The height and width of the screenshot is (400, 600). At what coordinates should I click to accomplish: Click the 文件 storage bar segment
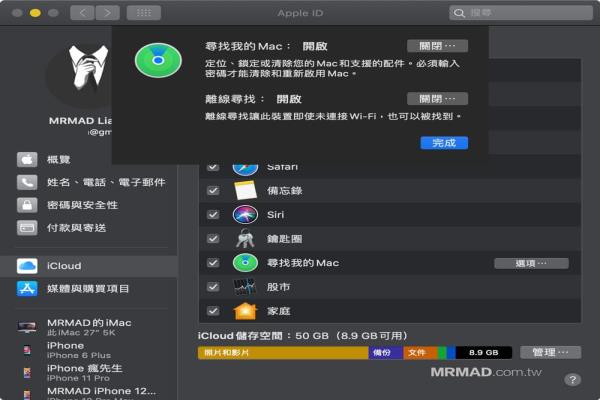420,353
